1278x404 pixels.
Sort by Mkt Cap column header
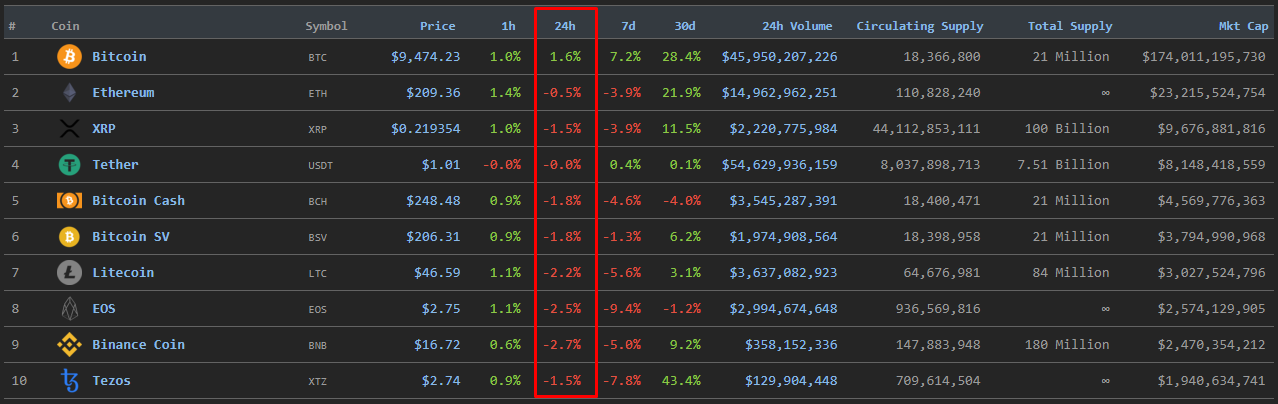(x=1241, y=26)
